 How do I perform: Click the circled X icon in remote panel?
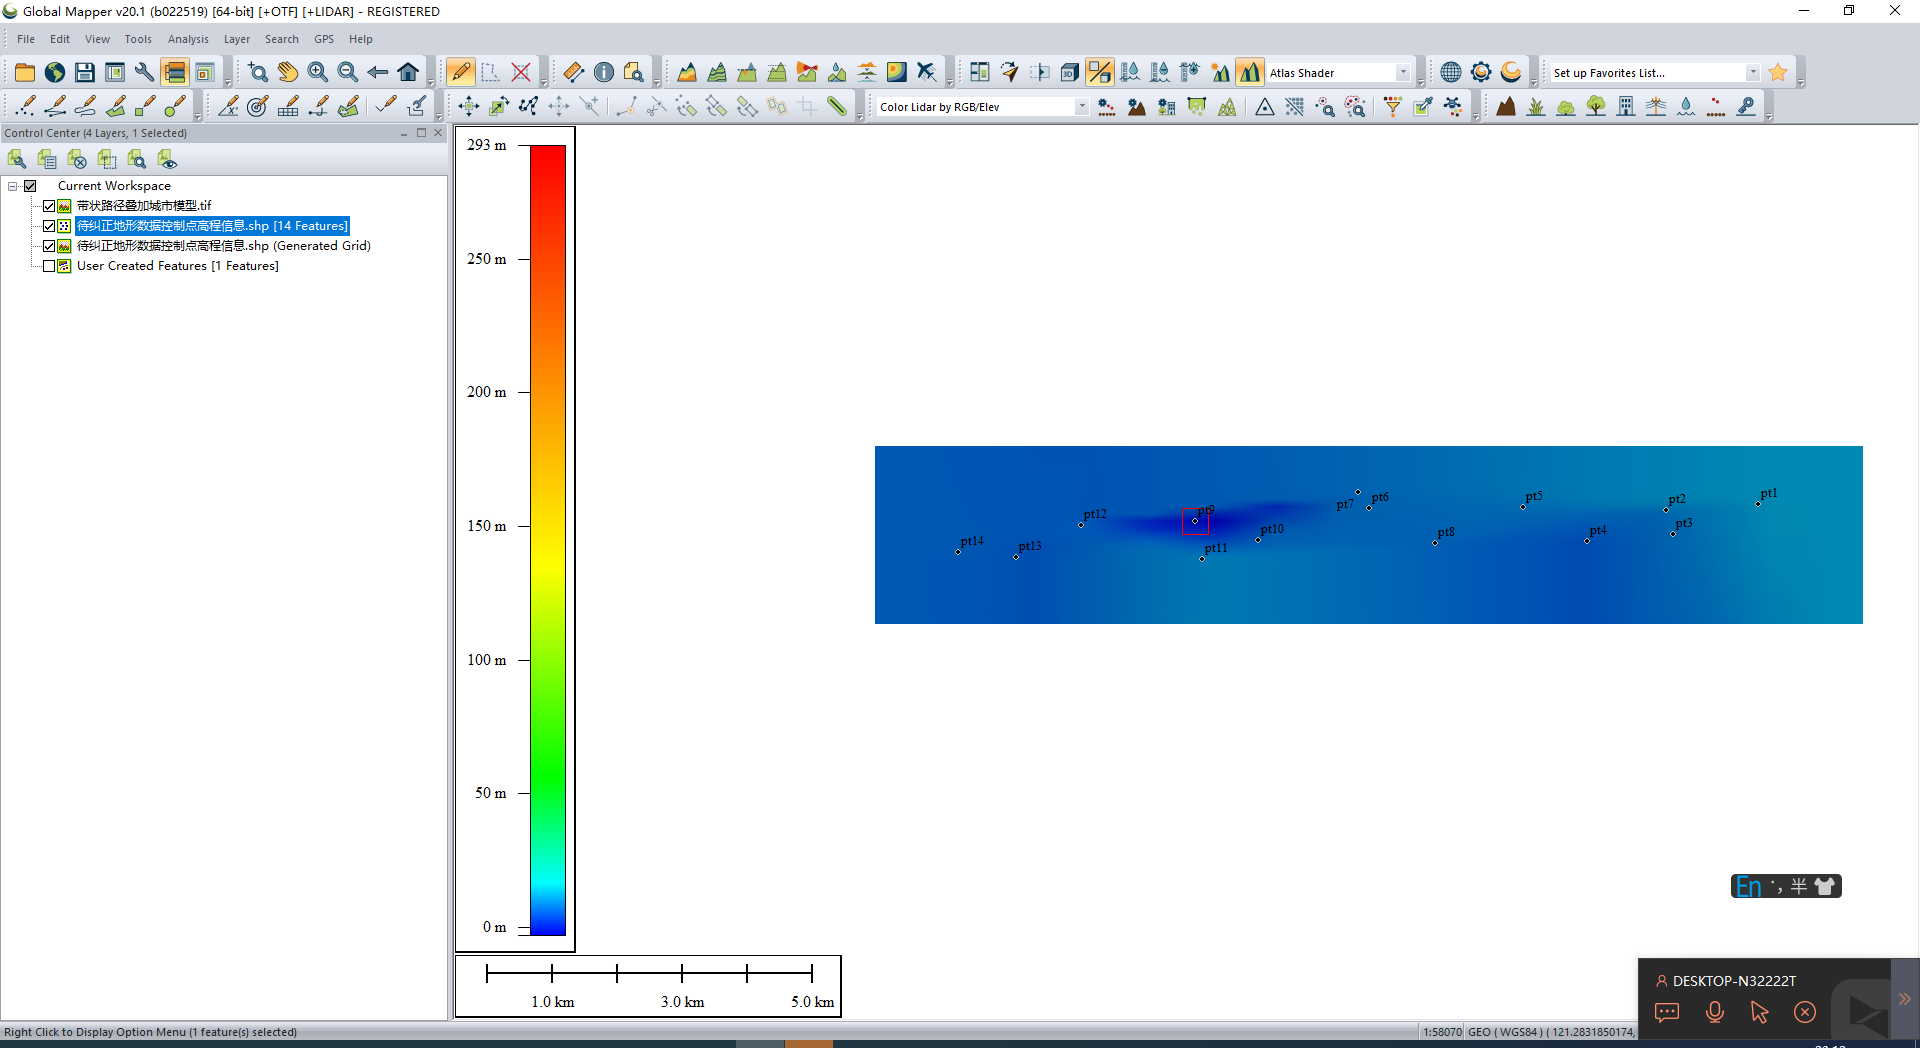coord(1805,1012)
